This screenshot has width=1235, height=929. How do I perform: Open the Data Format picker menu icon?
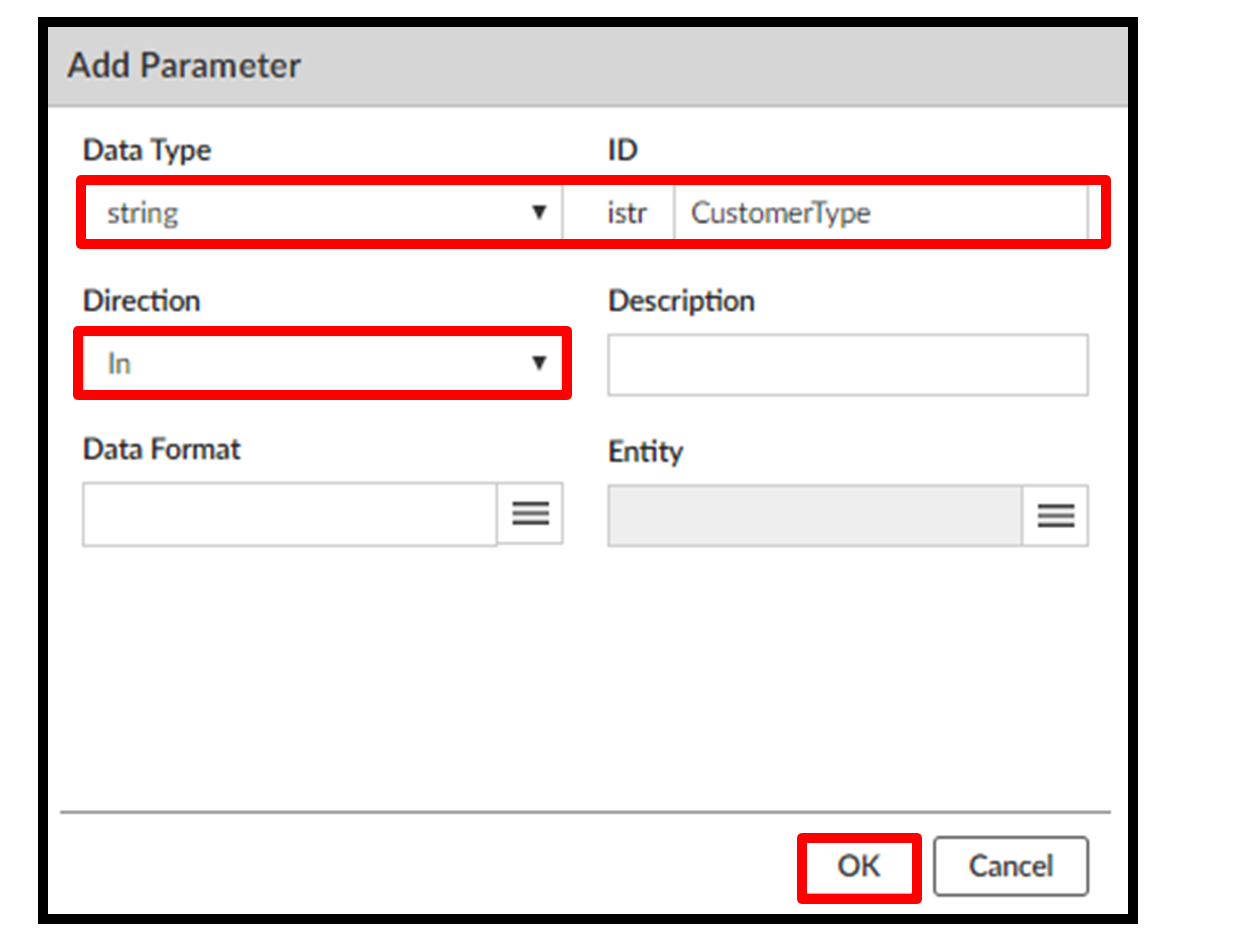pos(530,514)
